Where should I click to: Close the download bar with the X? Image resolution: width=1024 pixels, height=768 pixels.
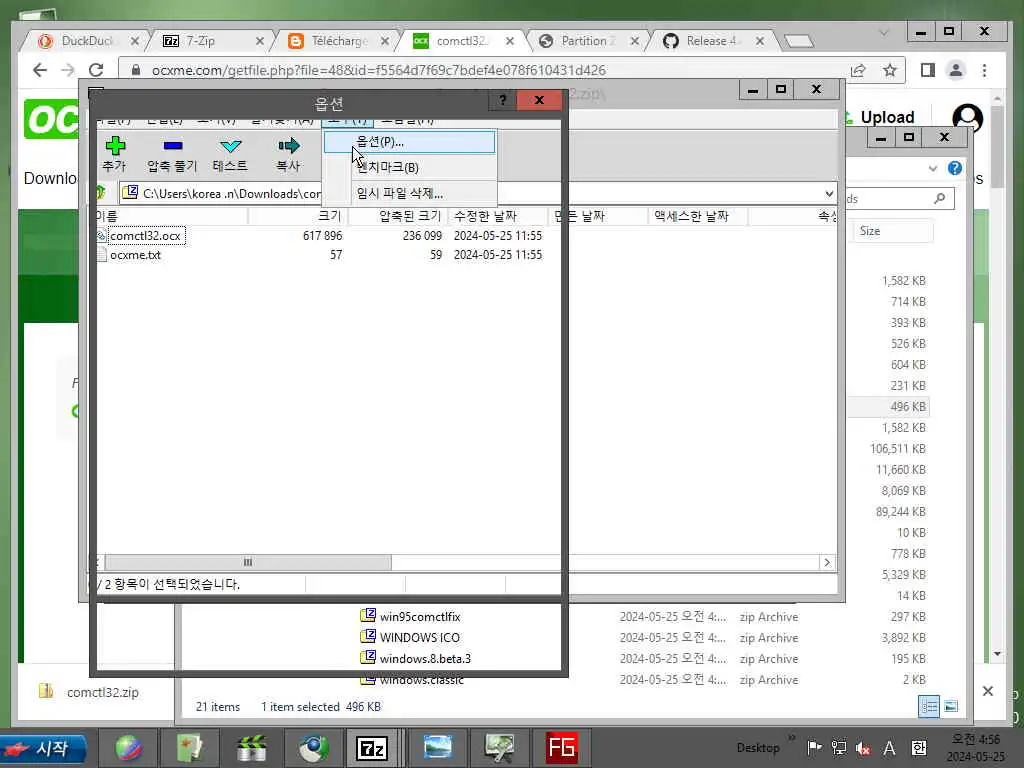pos(987,691)
